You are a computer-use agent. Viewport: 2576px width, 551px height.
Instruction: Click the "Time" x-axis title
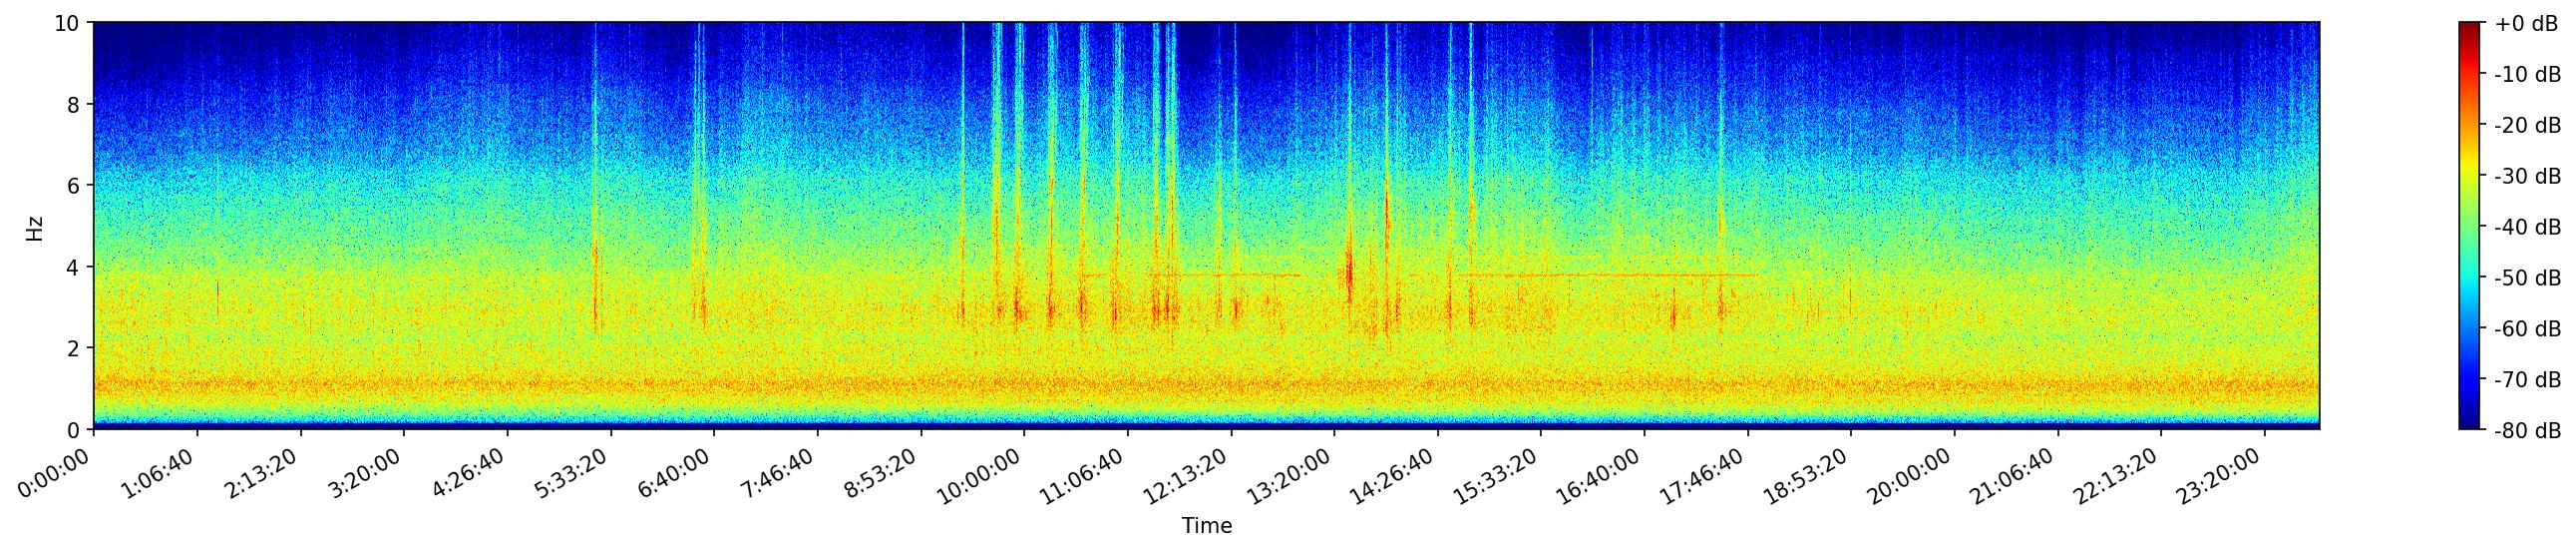[1206, 526]
